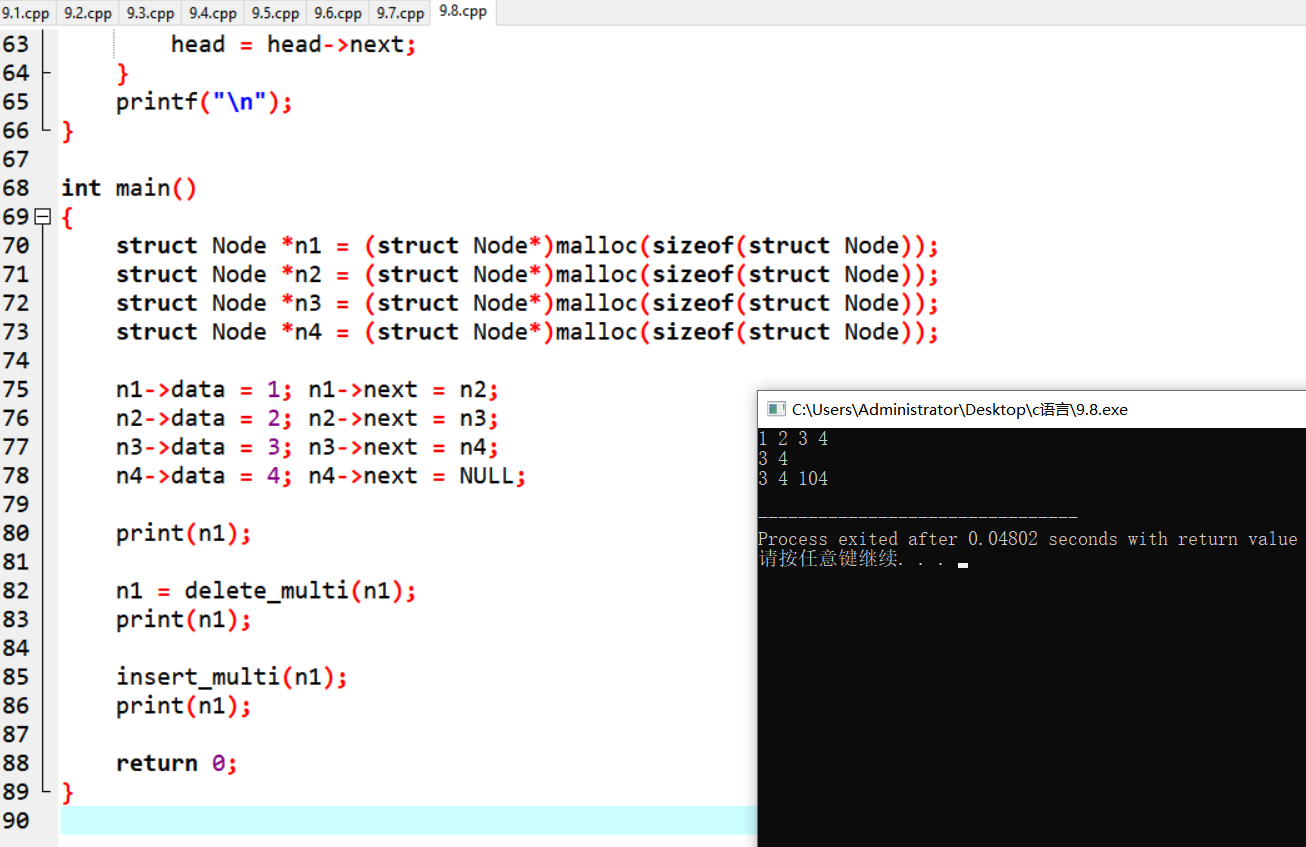This screenshot has height=847, width=1306.
Task: Click the "Process exited after 0.04802 seconds" line
Action: point(1027,539)
